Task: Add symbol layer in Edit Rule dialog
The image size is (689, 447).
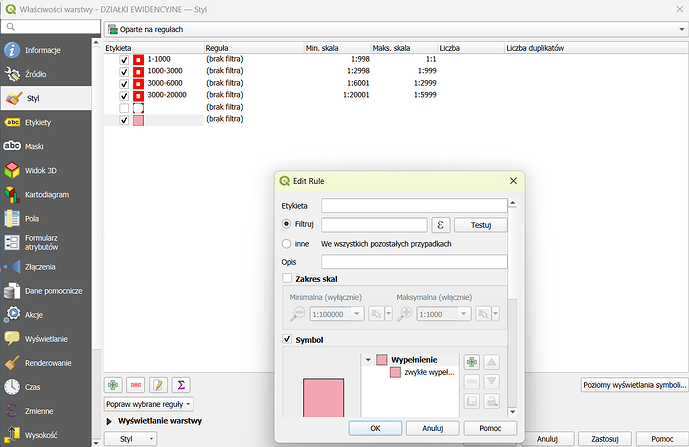Action: [471, 361]
